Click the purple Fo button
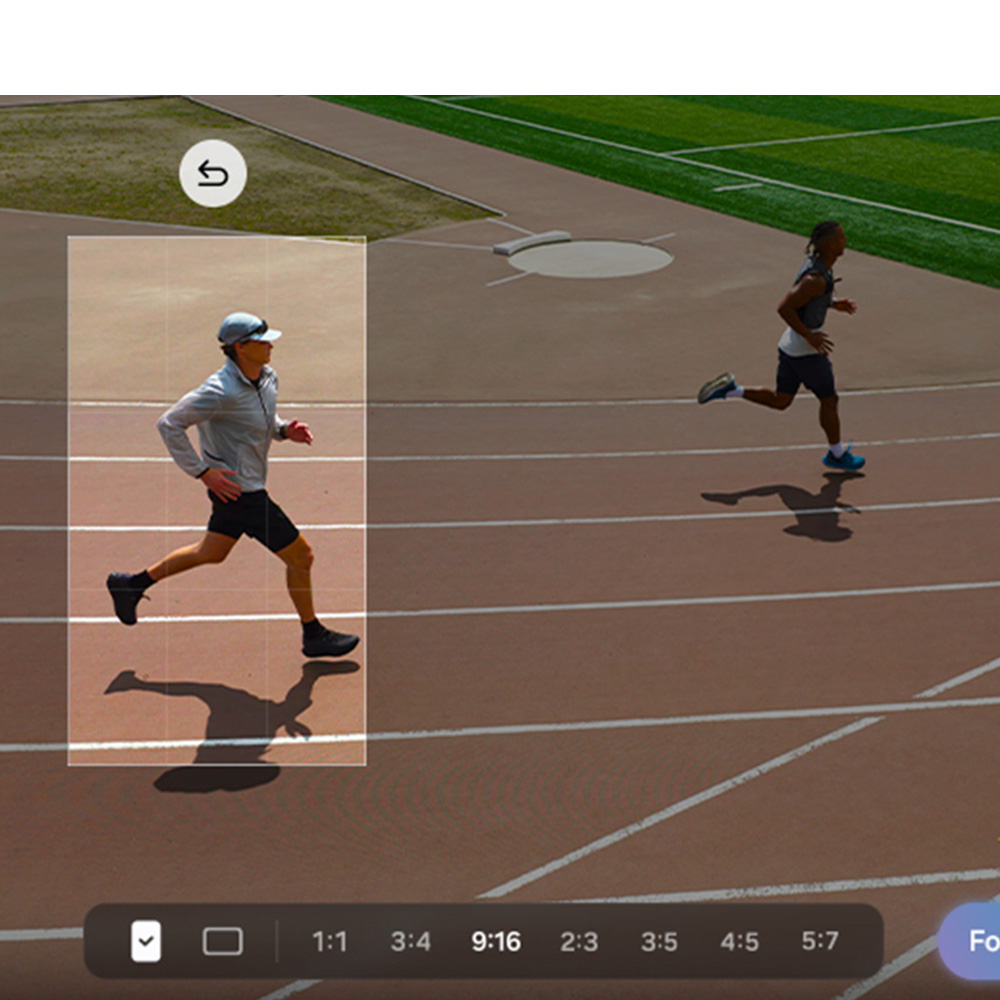 tap(970, 941)
